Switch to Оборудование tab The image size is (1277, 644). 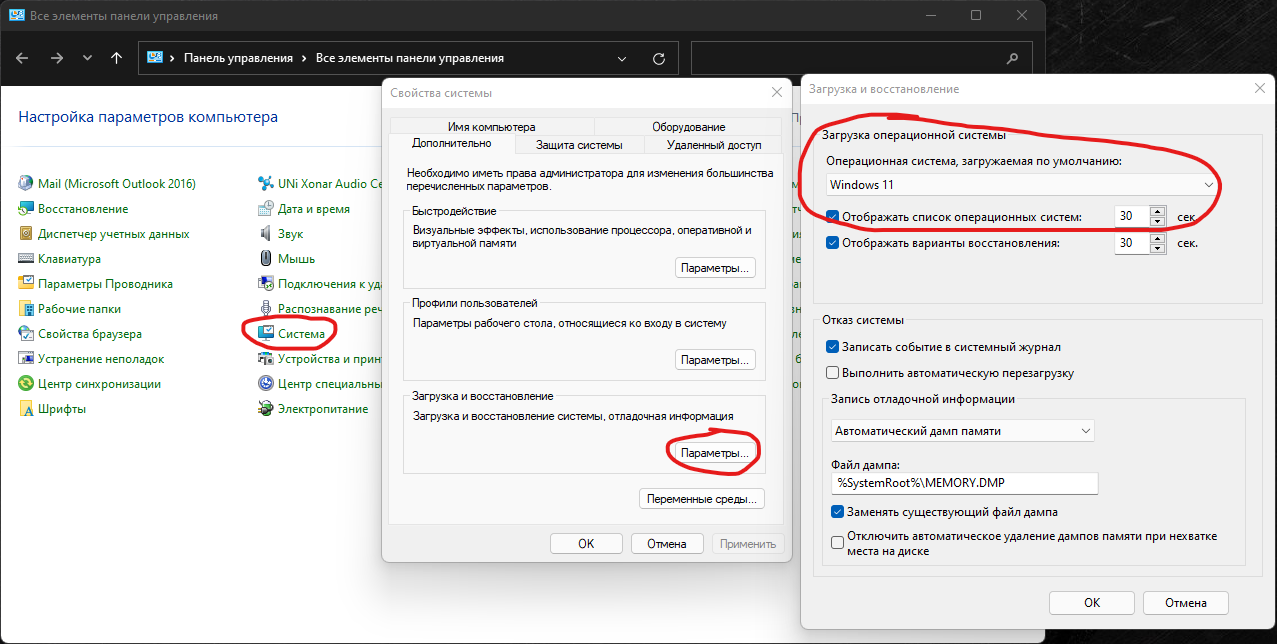pos(689,127)
